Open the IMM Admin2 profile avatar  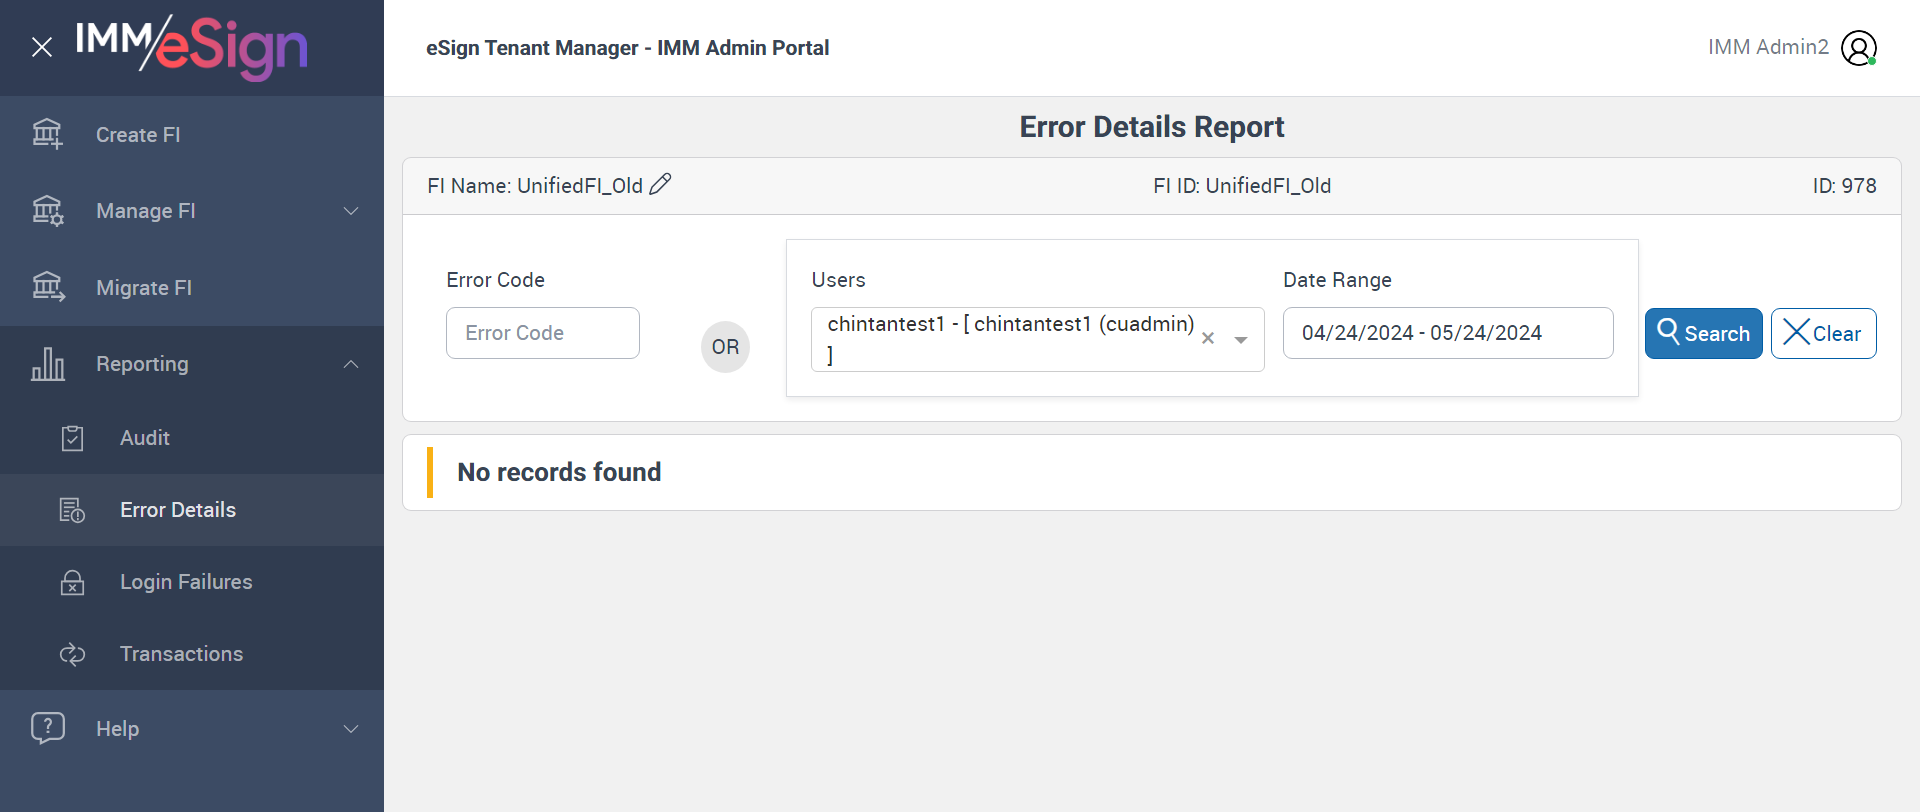(1859, 48)
